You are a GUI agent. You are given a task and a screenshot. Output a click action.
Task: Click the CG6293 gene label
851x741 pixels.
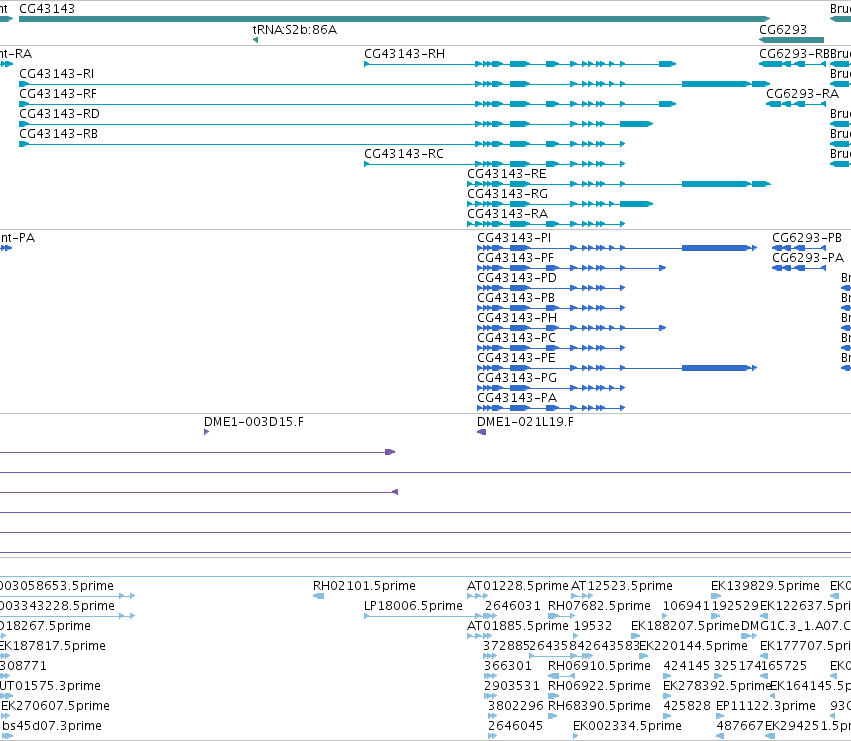click(783, 30)
